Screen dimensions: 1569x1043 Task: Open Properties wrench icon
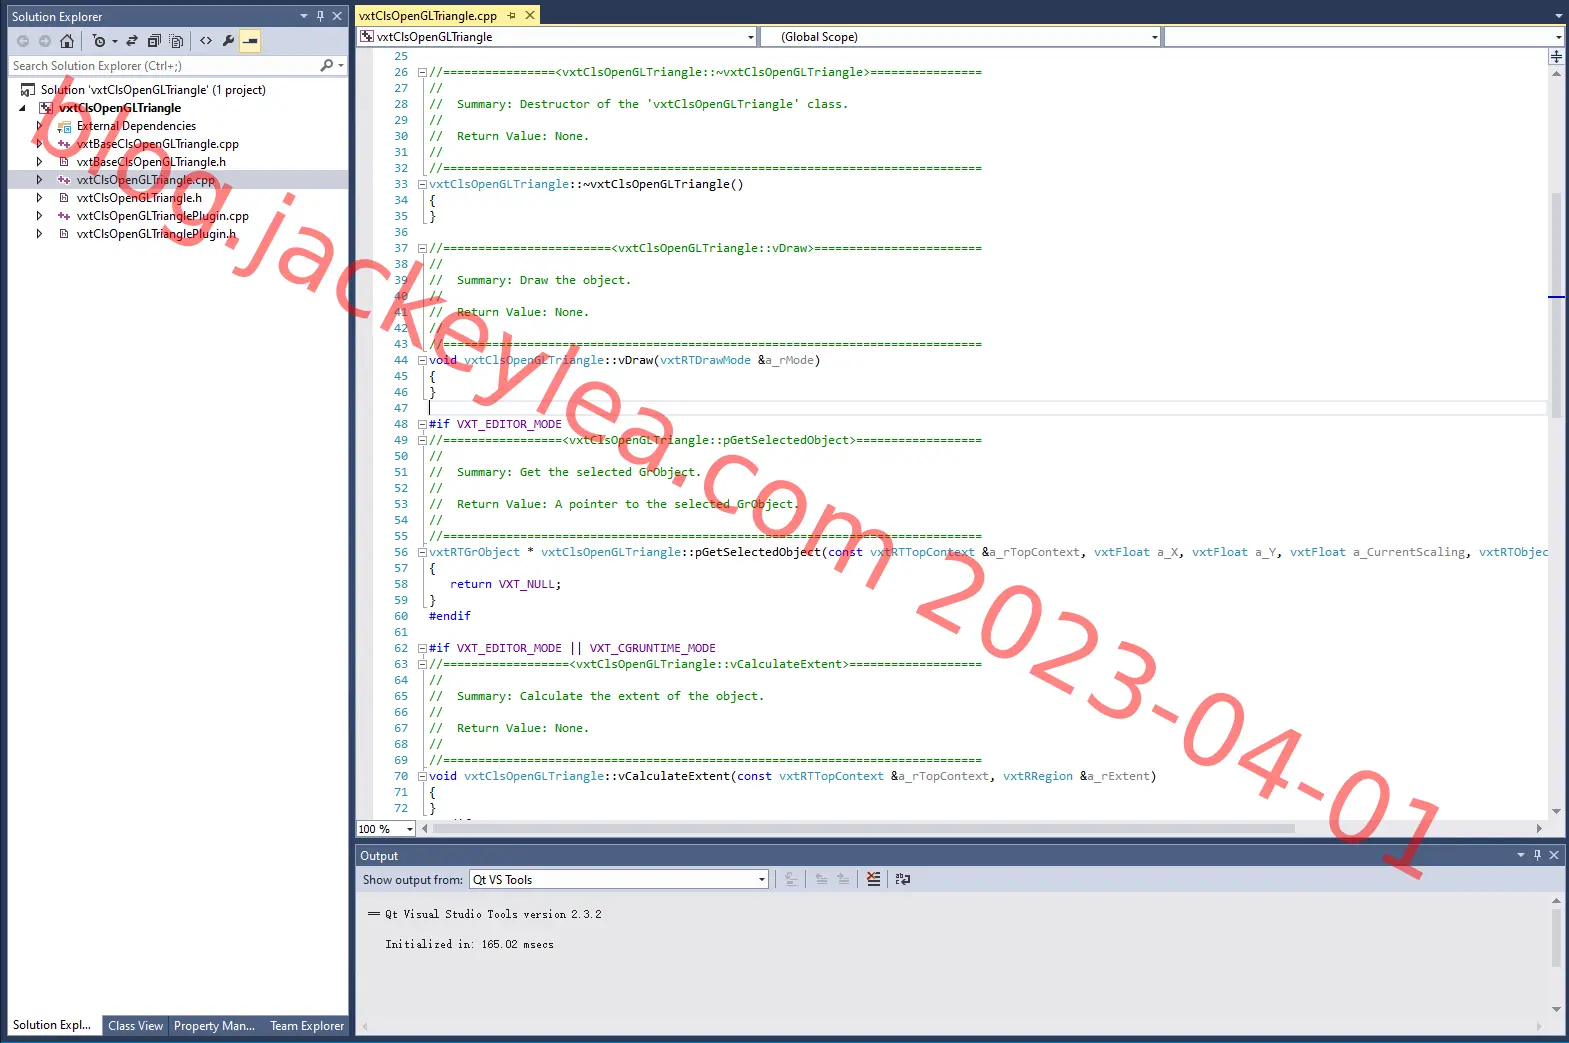(x=228, y=41)
